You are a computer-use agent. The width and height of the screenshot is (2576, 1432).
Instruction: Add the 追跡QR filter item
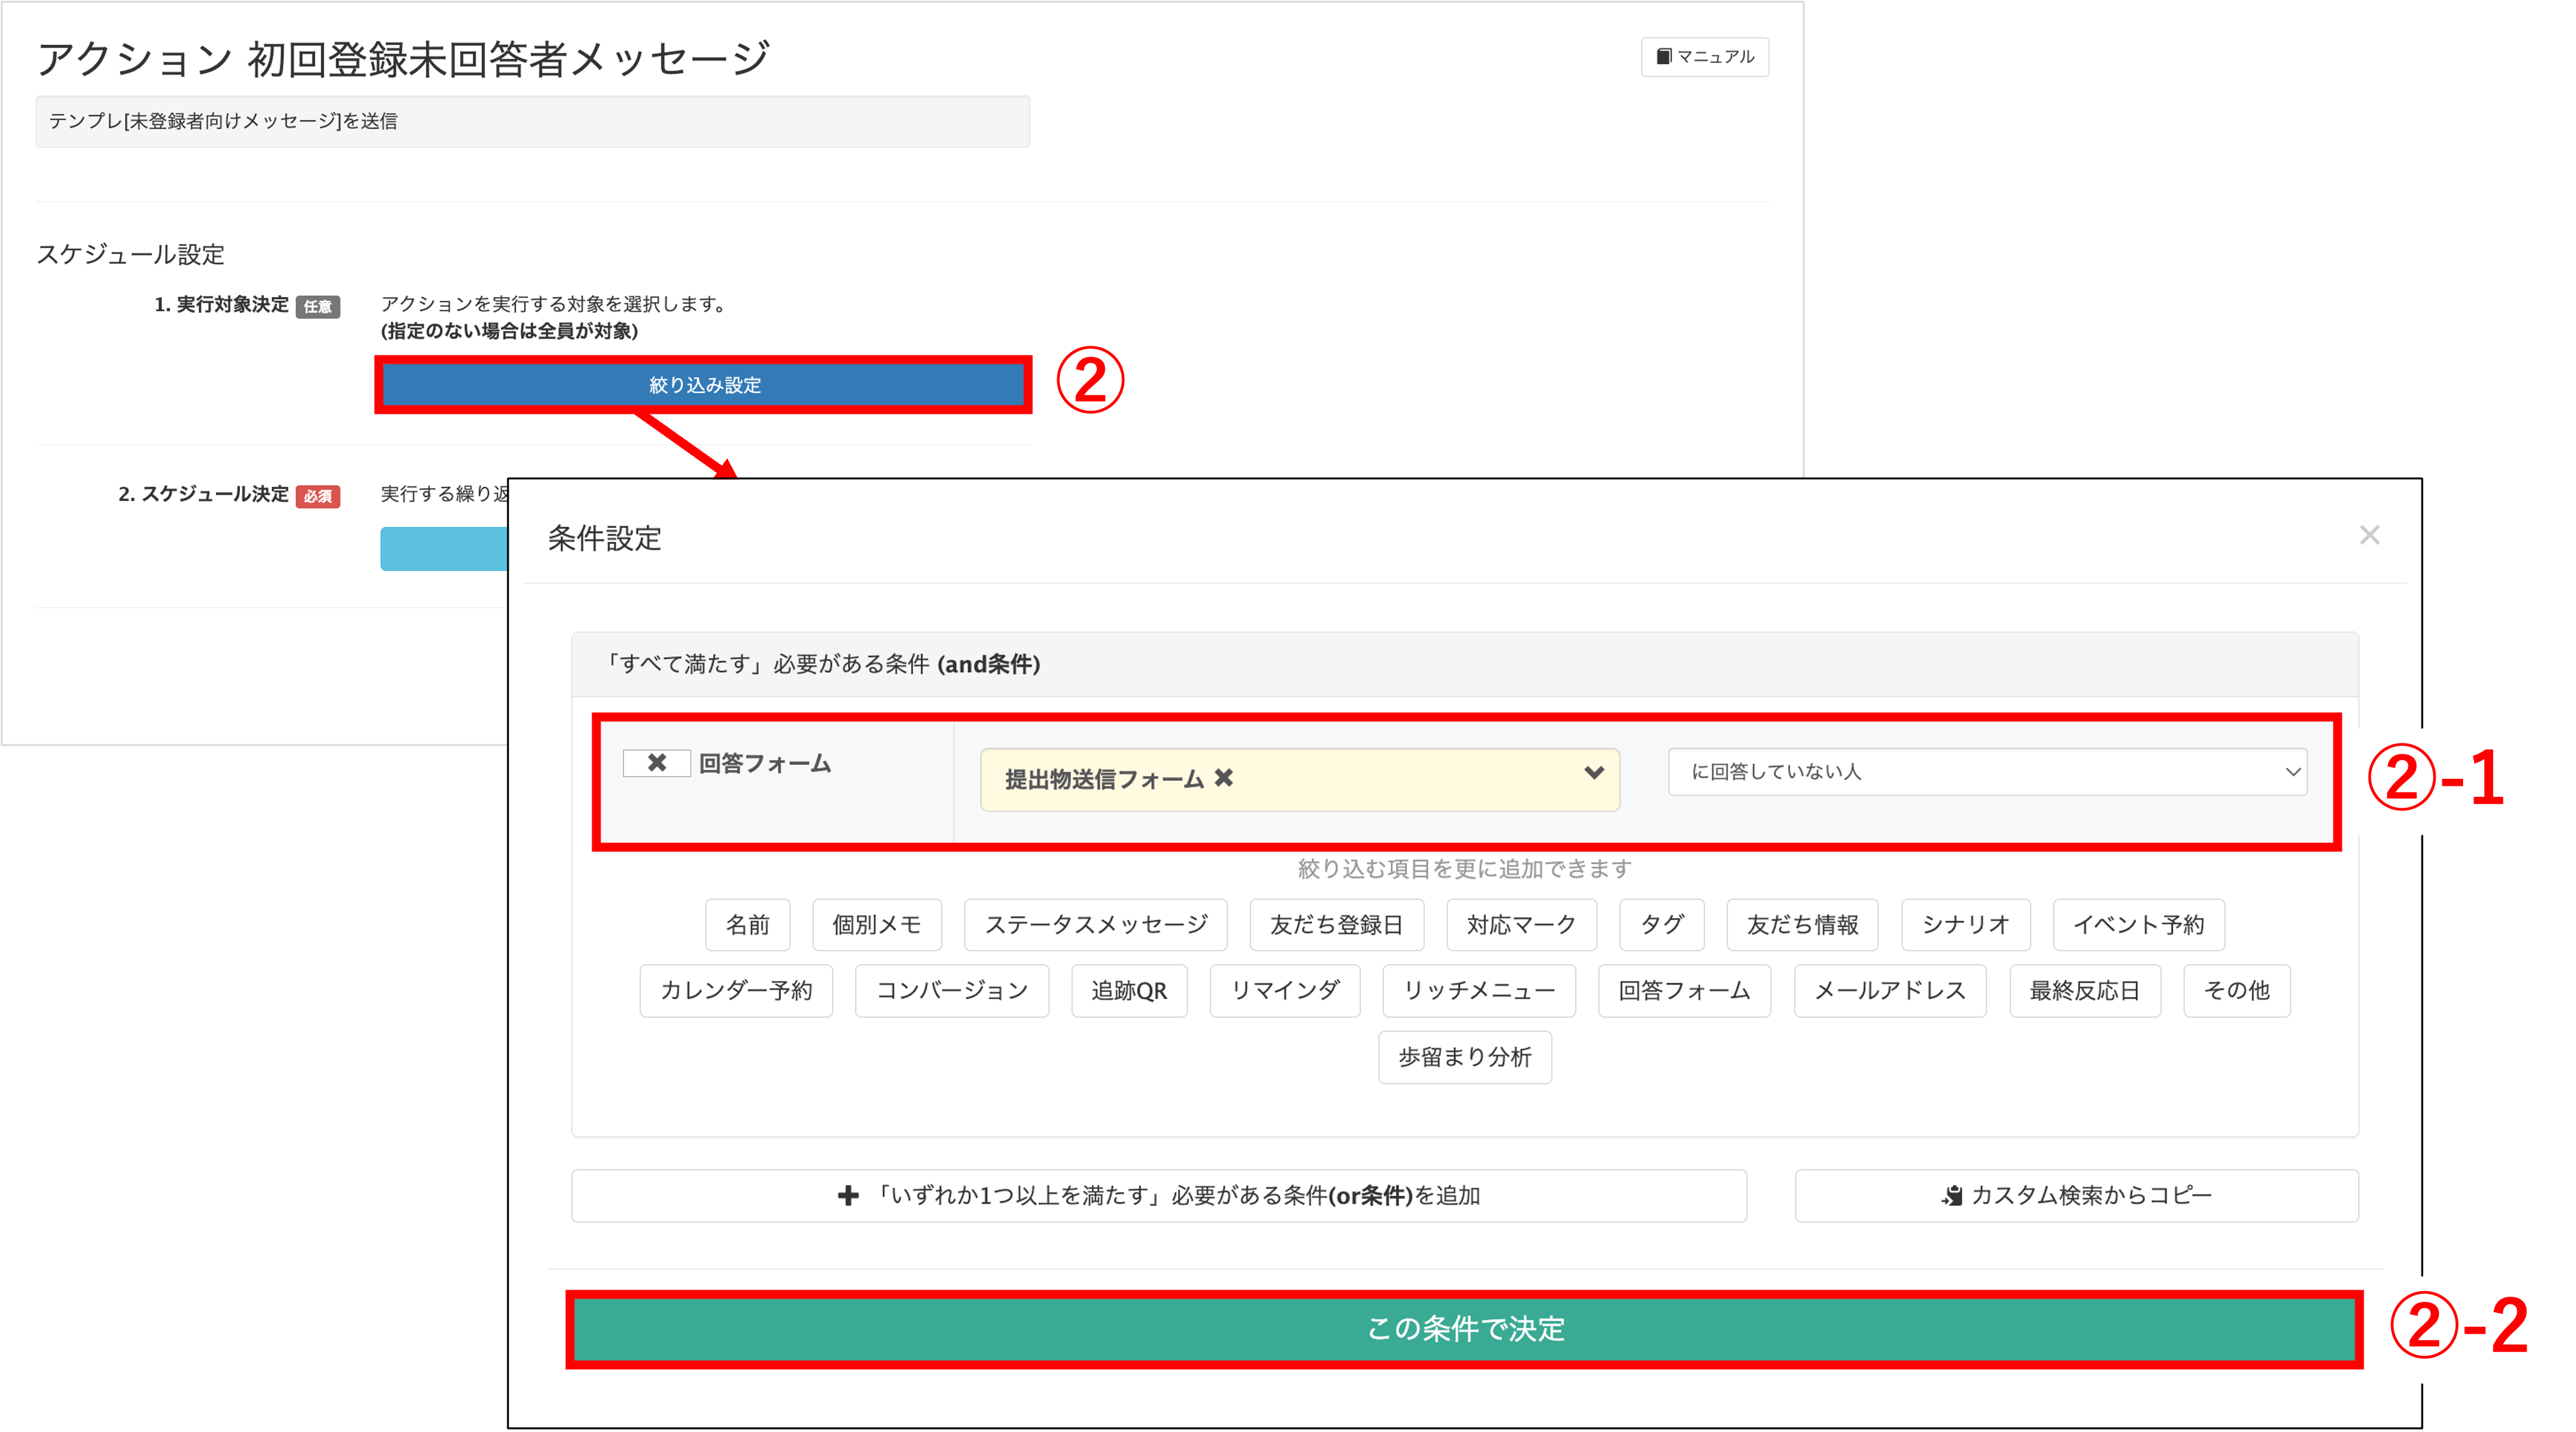(1129, 990)
